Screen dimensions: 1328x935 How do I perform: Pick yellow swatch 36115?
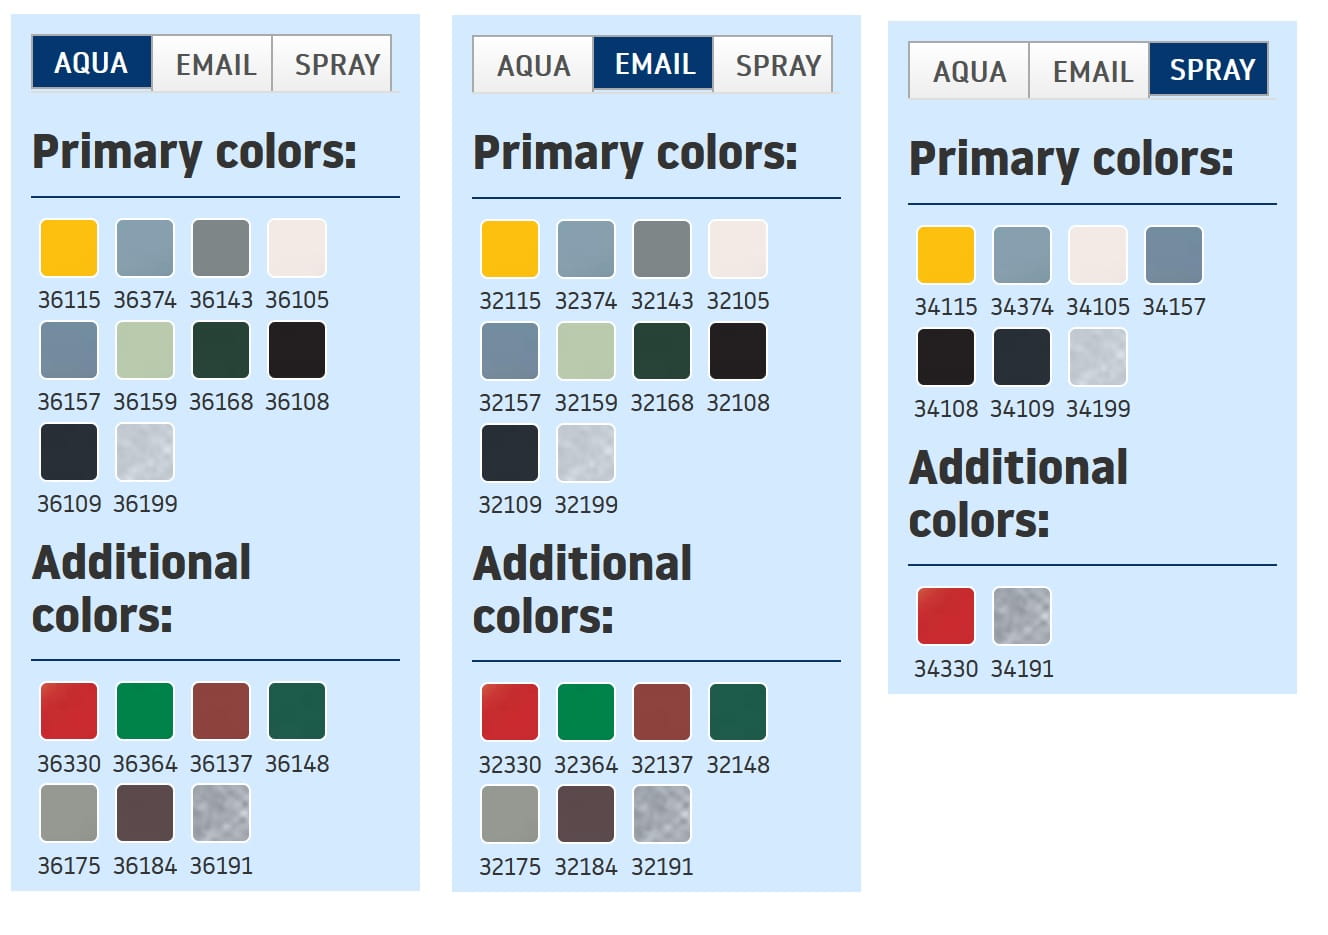click(x=69, y=248)
